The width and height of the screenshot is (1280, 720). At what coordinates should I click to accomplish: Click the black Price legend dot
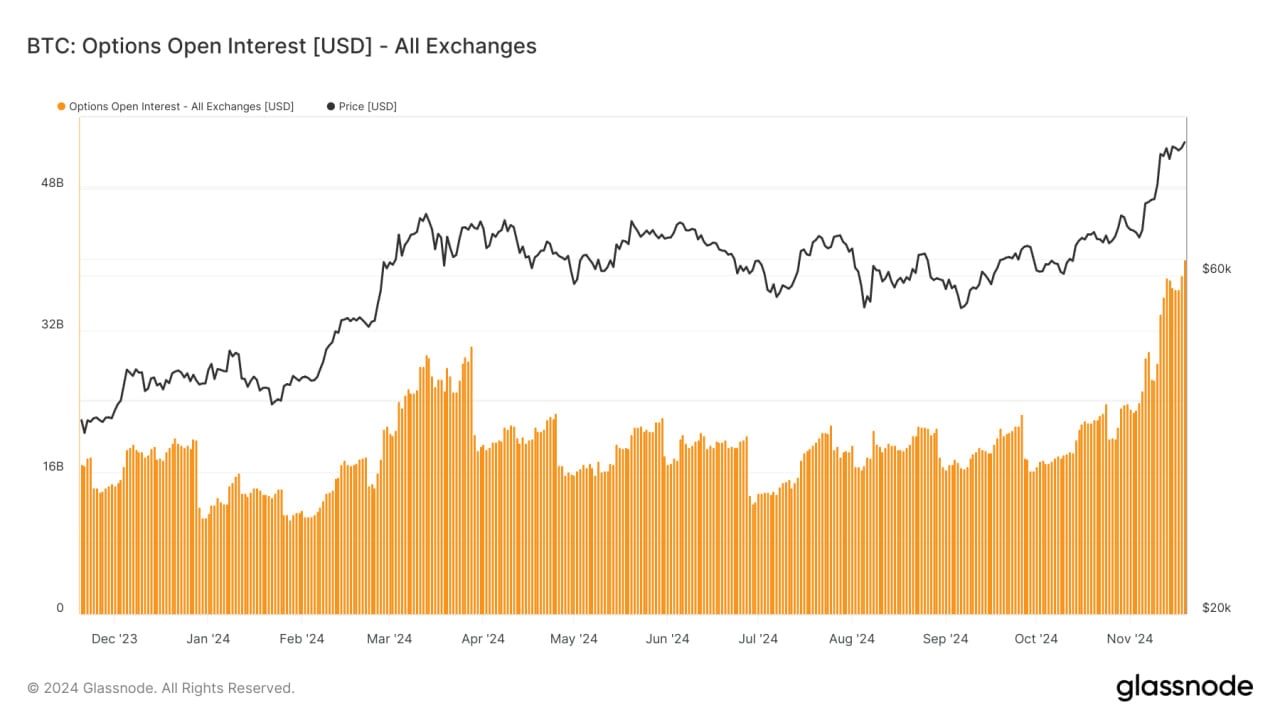(x=331, y=106)
